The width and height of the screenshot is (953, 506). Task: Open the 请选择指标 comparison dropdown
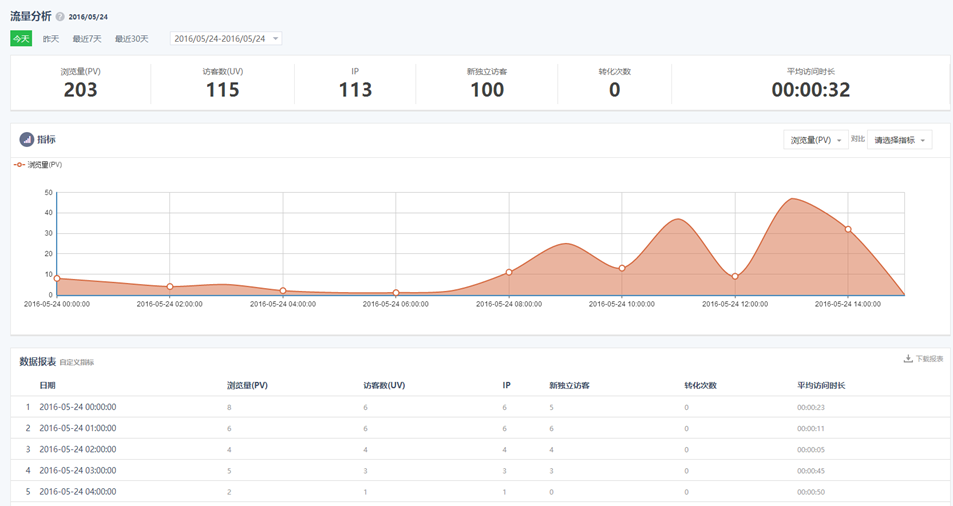pos(899,140)
